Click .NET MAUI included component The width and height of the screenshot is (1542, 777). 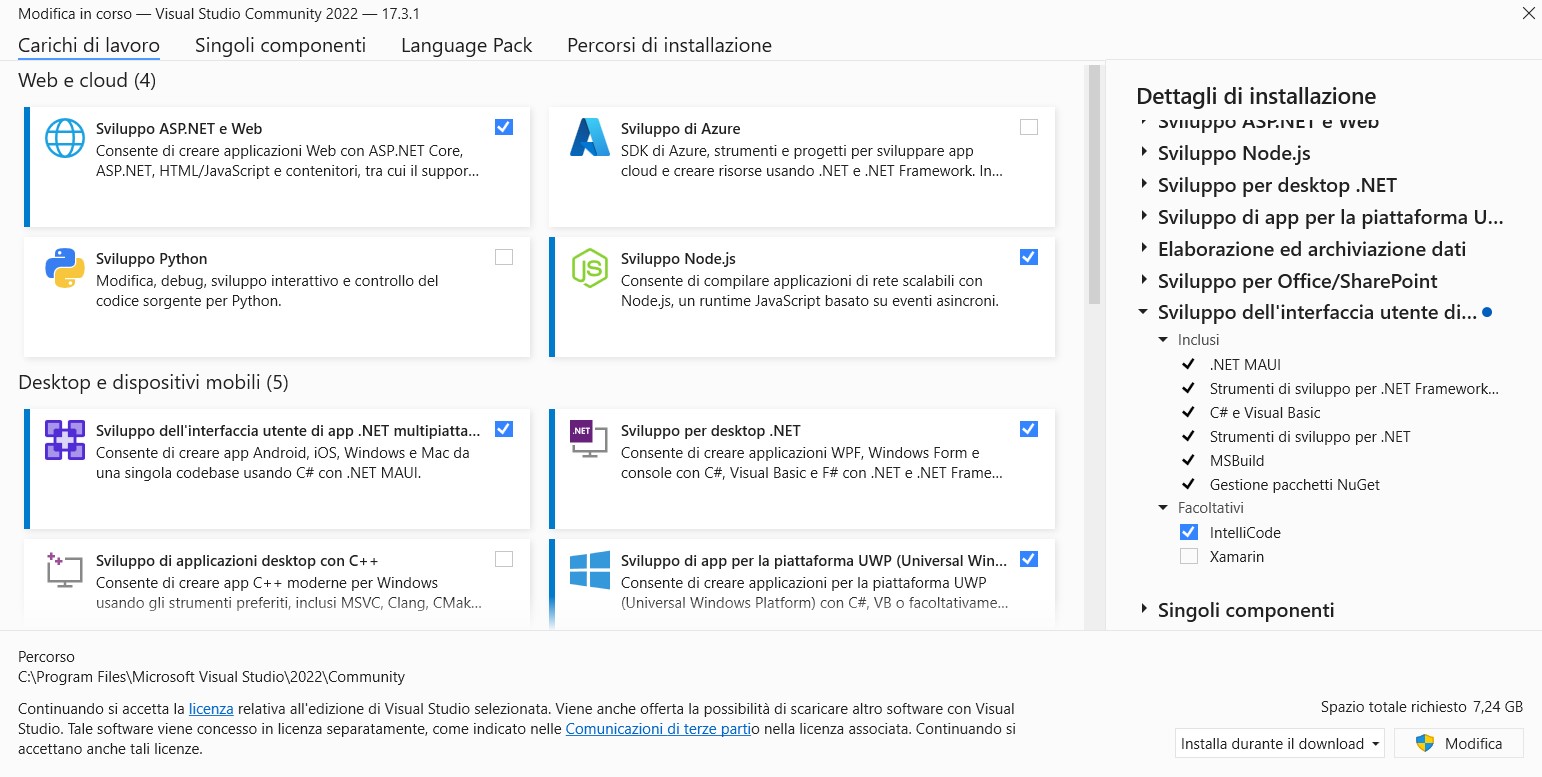[x=1245, y=364]
